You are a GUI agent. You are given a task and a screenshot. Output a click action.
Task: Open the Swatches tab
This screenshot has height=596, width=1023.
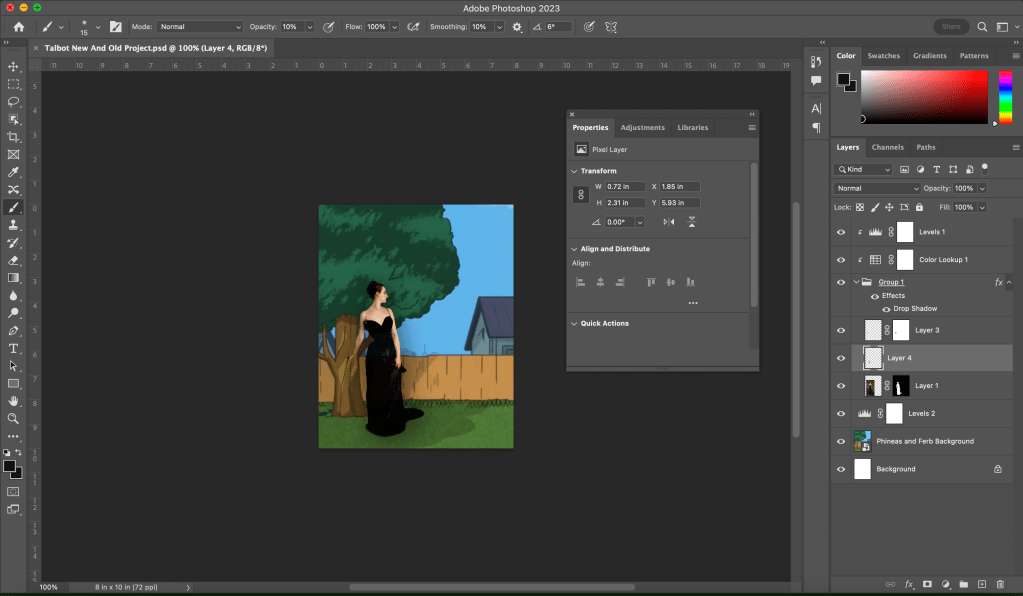[x=883, y=56]
